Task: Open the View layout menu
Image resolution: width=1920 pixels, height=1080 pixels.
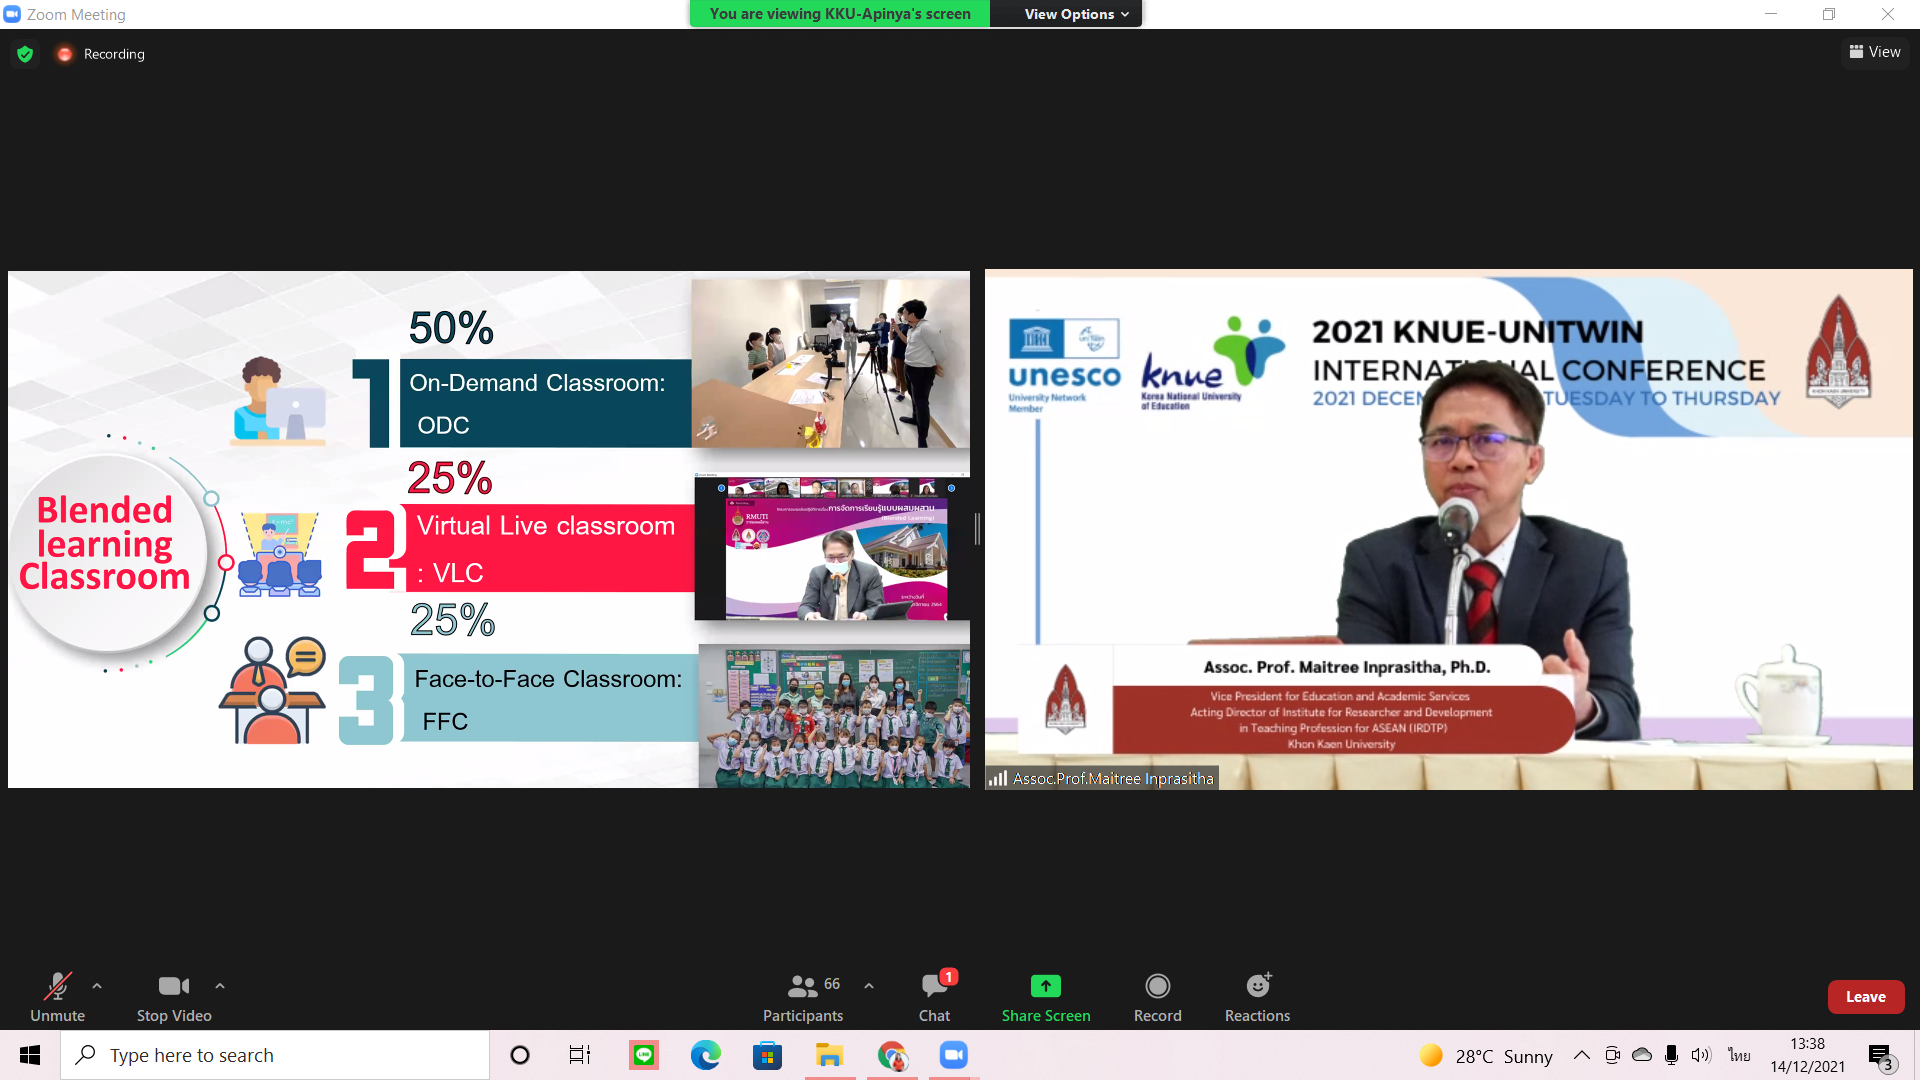Action: point(1875,52)
